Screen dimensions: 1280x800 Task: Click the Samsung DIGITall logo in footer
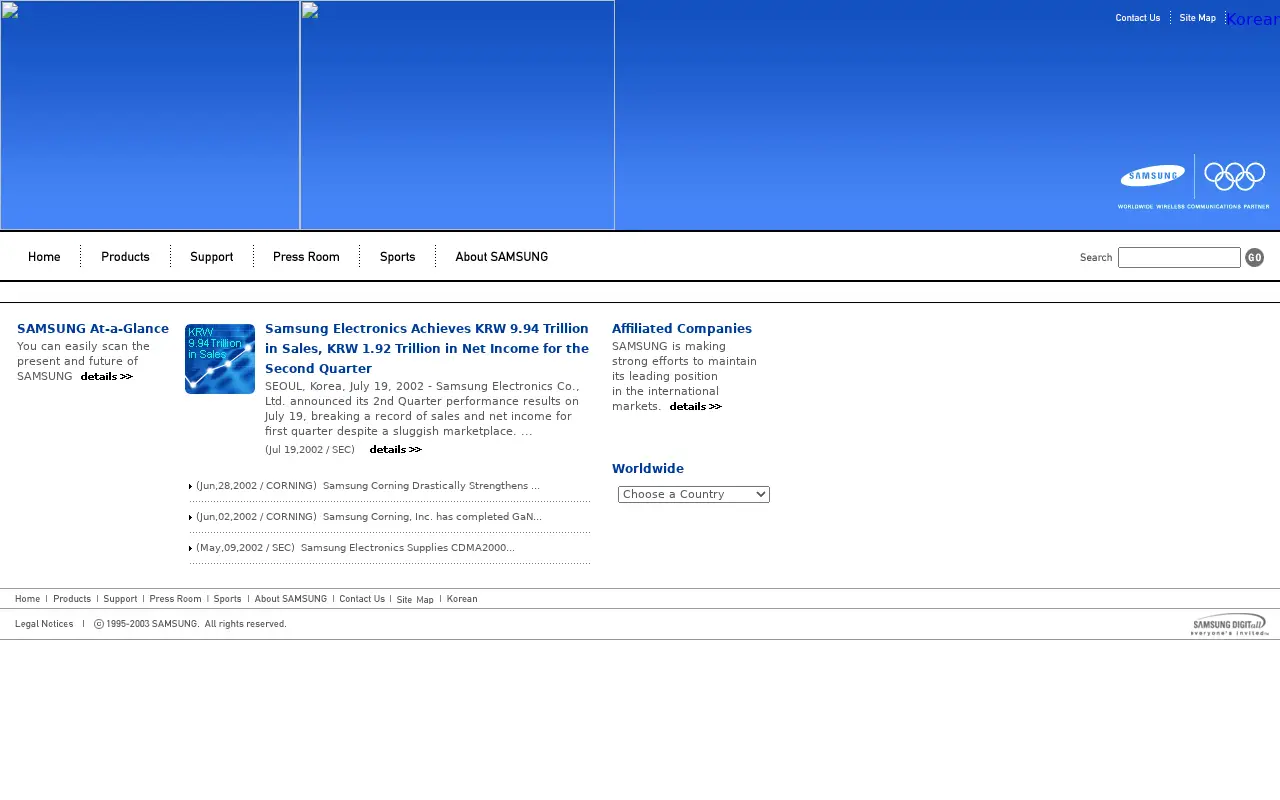1229,625
